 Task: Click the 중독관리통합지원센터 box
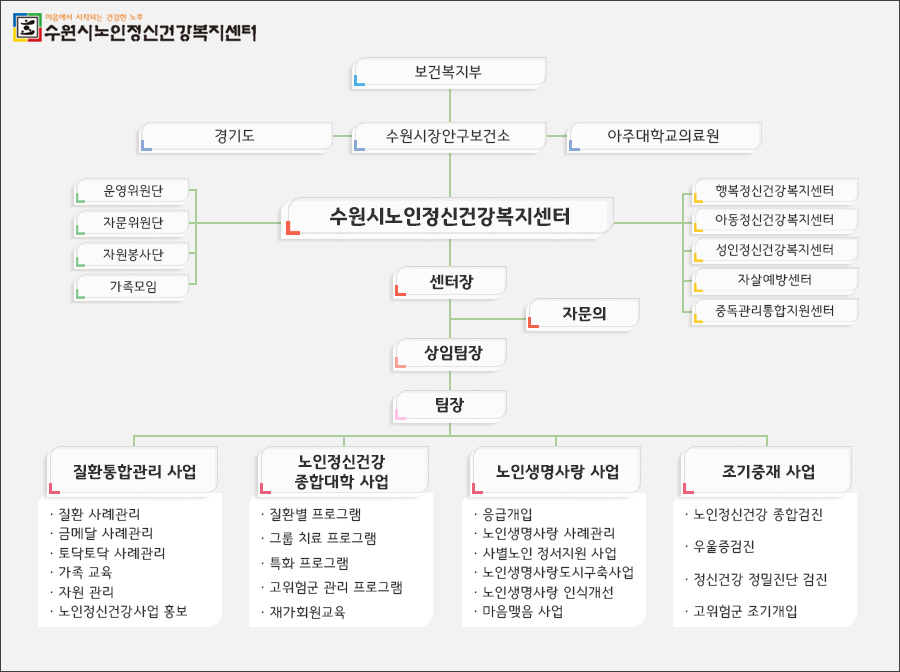point(774,310)
